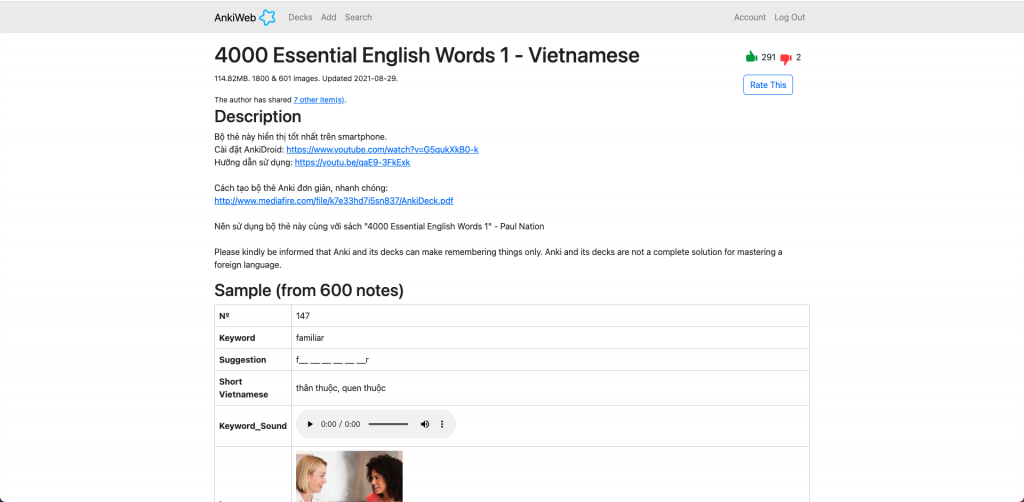Image resolution: width=1024 pixels, height=502 pixels.
Task: Play the Keyword_Sound audio clip
Action: point(310,424)
